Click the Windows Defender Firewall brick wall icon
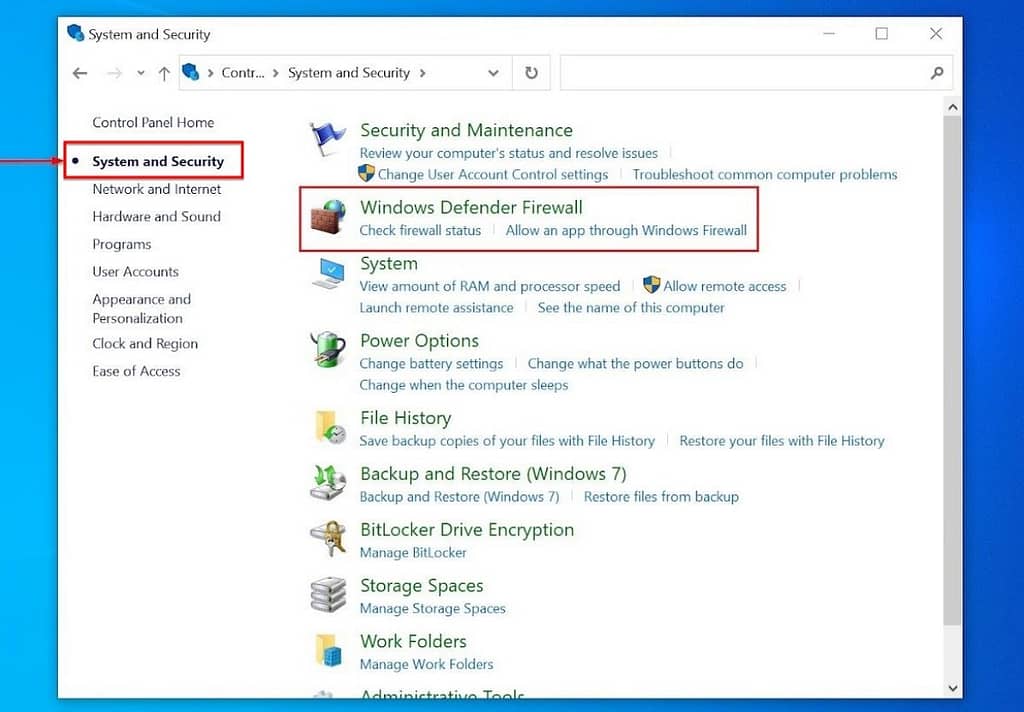 [x=328, y=218]
